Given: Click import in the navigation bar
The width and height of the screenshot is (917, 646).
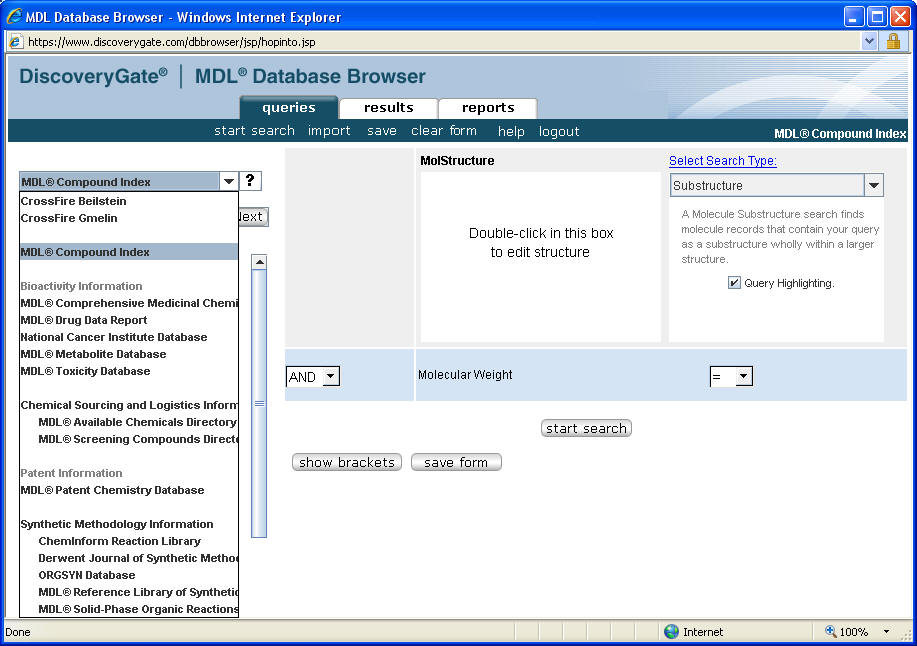Looking at the screenshot, I should 329,131.
